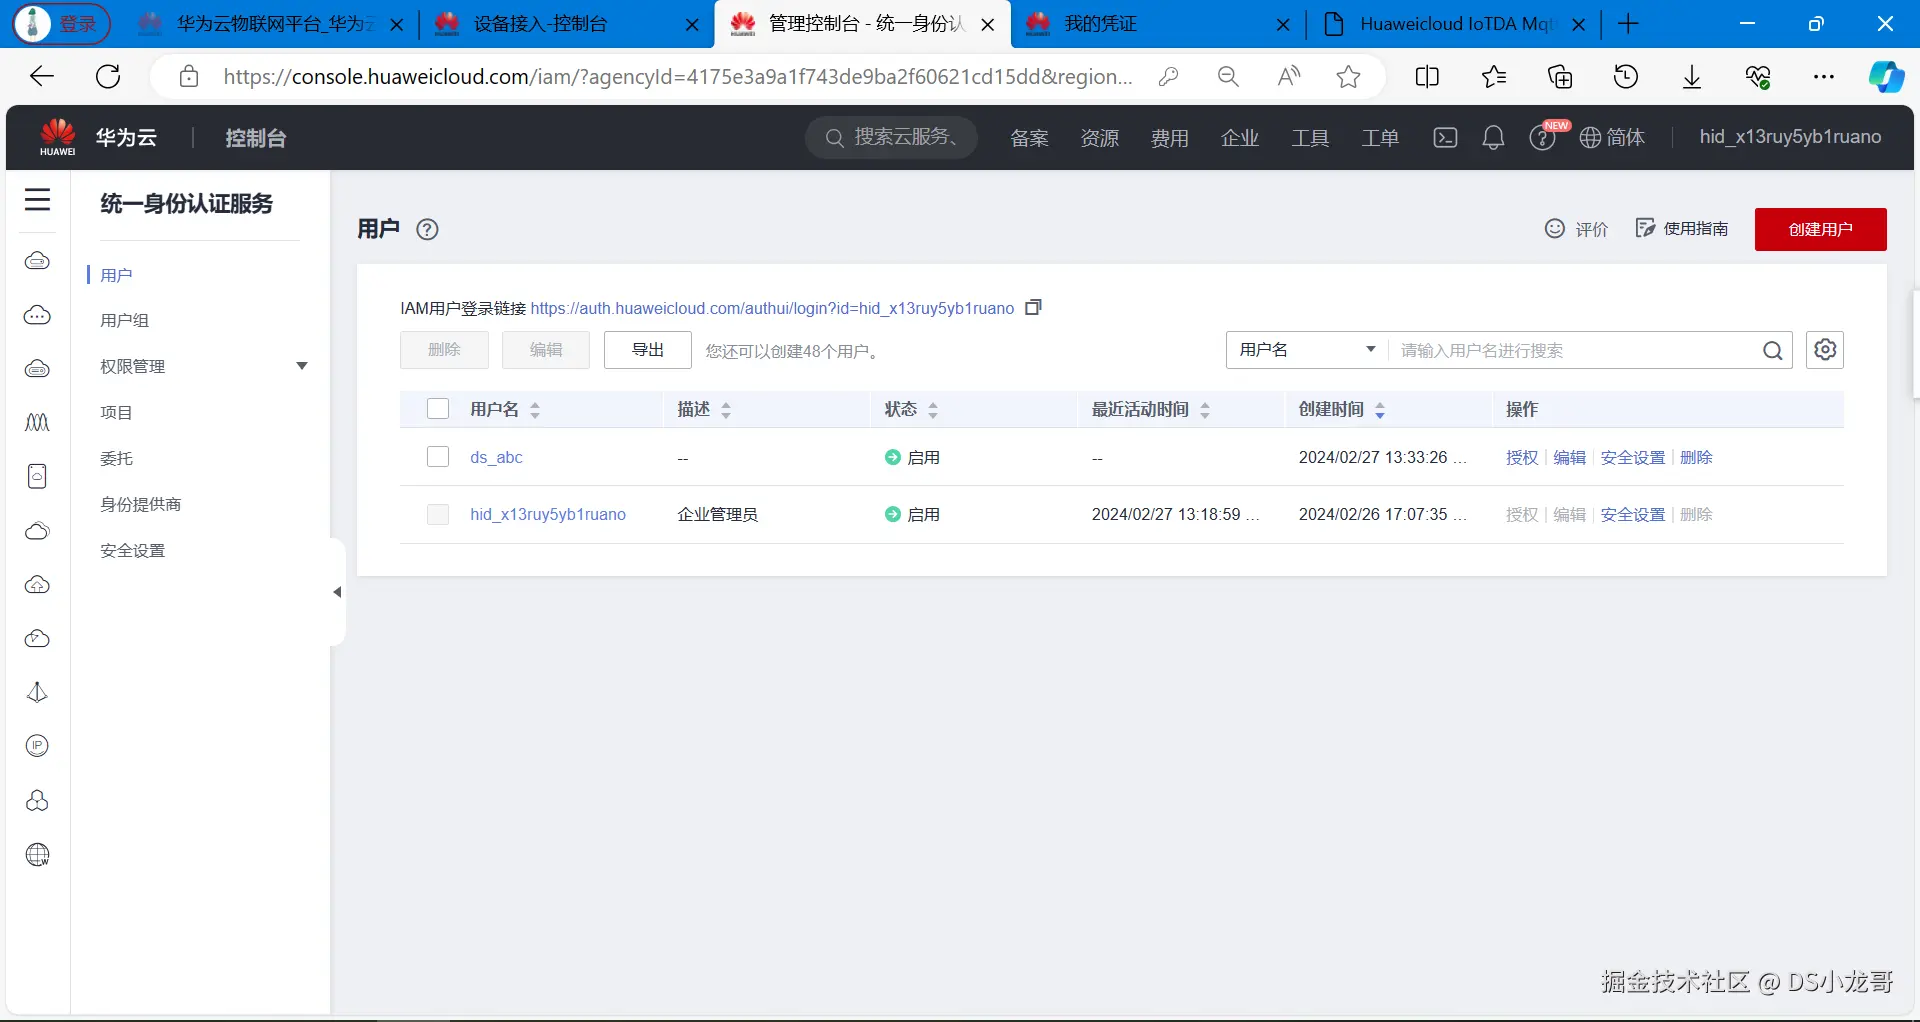Click the browser address bar URL

pyautogui.click(x=678, y=77)
